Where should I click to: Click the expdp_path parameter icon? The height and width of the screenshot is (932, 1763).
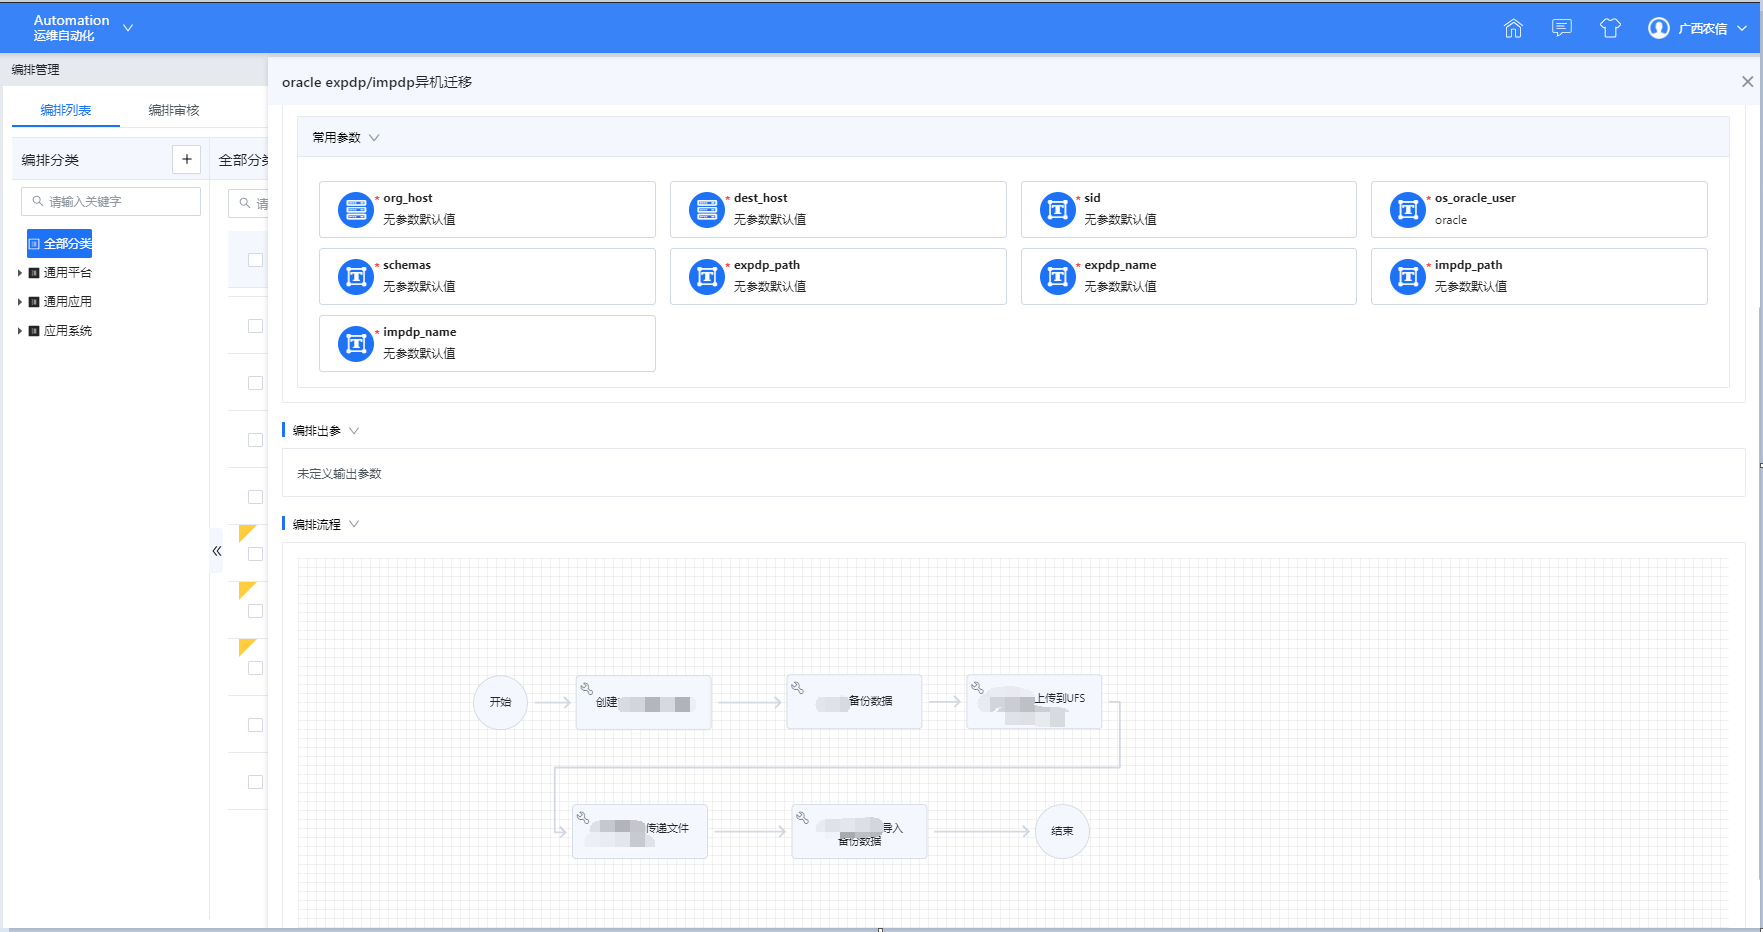pos(707,277)
